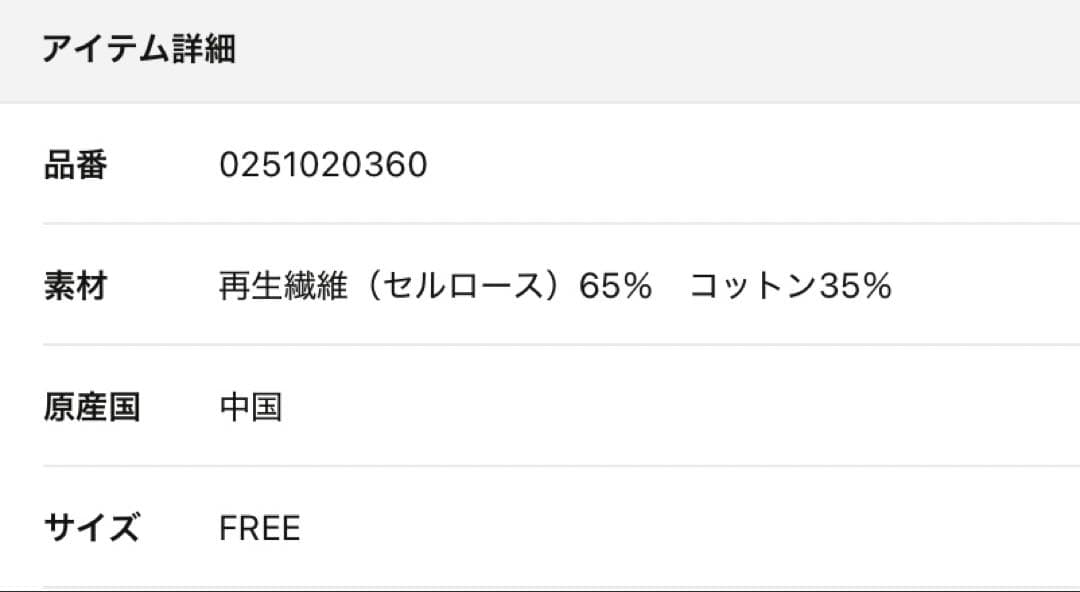Click the divider line below サイズ row
This screenshot has width=1080, height=592.
click(560, 587)
